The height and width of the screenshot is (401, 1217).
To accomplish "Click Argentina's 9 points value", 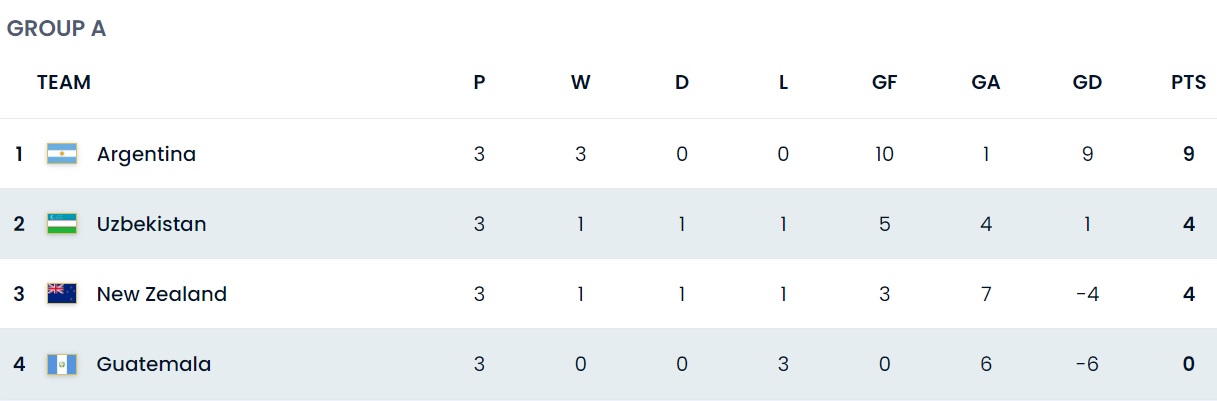I will 1189,154.
